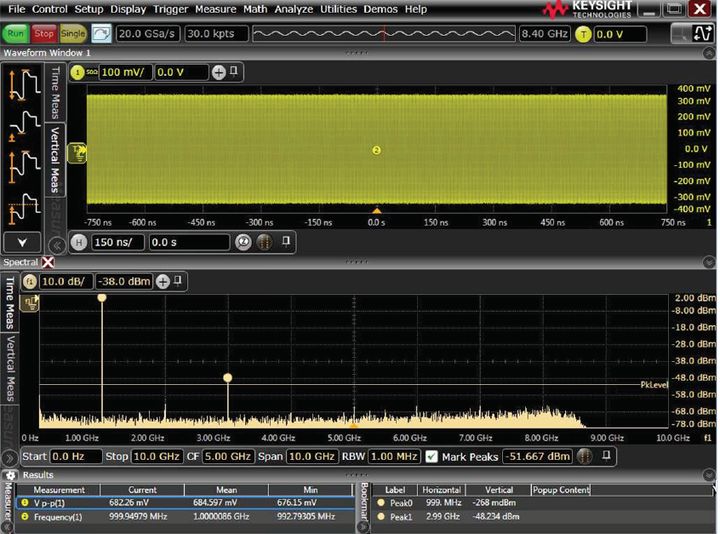
Task: Open the Trigger menu
Action: 168,9
